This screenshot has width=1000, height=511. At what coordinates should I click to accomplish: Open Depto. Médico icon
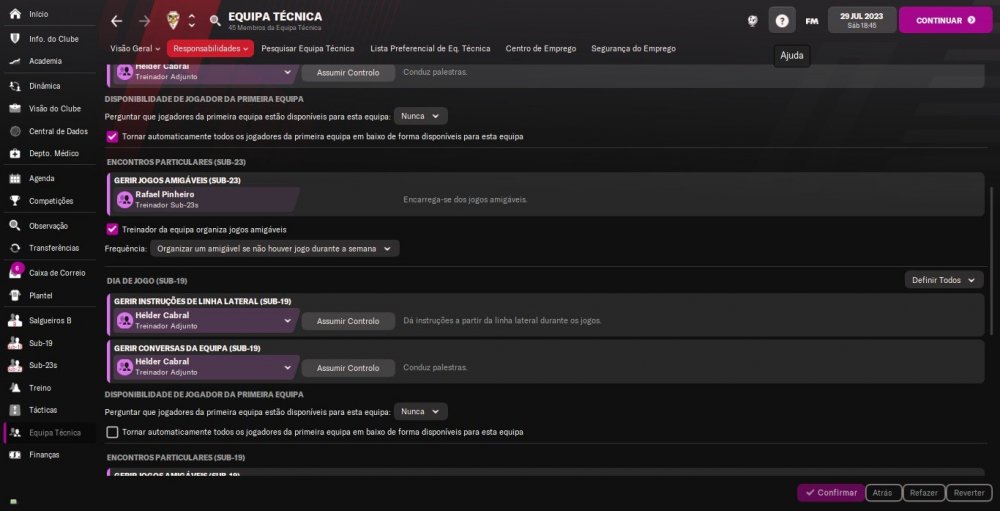coord(15,154)
